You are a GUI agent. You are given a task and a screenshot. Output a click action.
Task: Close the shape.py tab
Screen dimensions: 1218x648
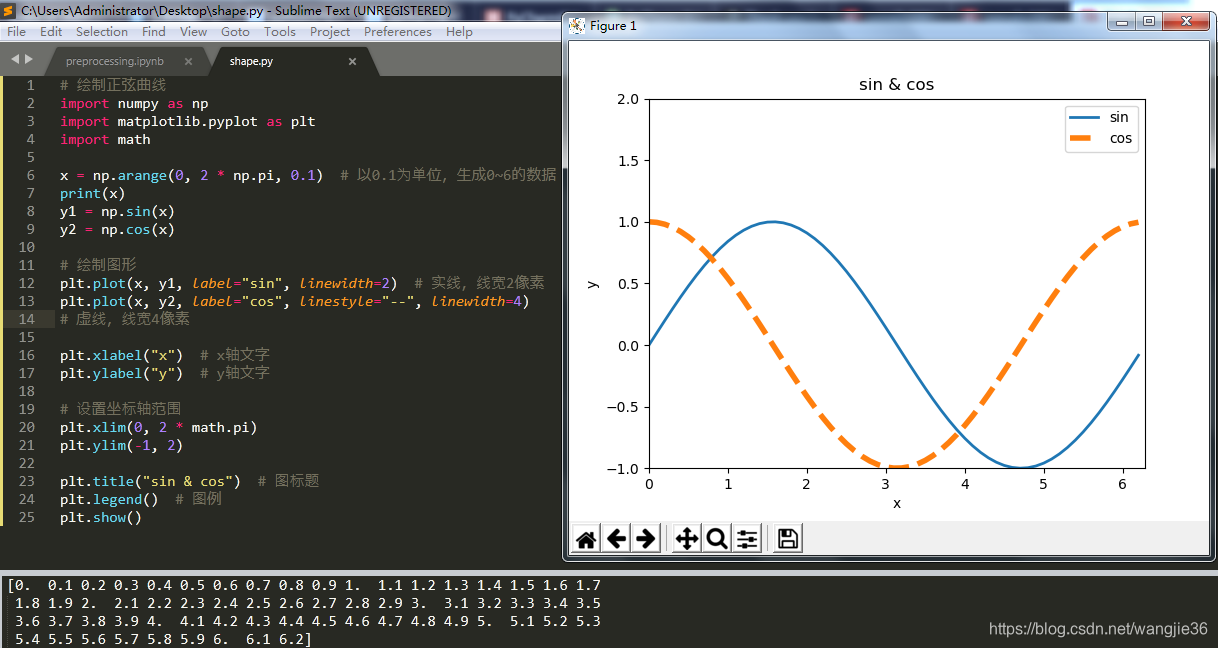(352, 61)
